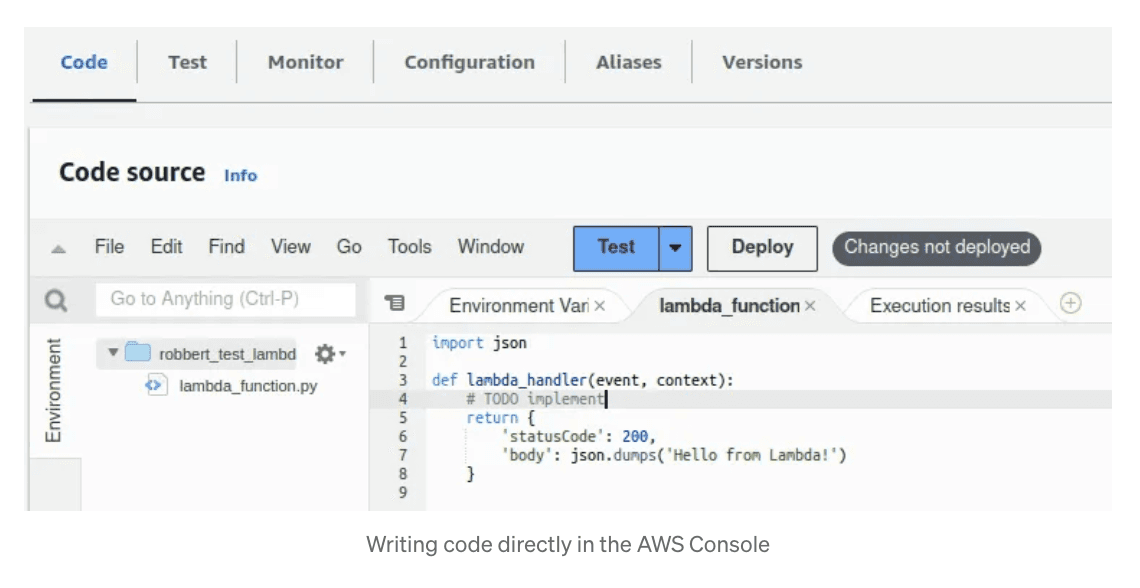Select the lambda_function editor tab
The image size is (1140, 588).
(729, 306)
